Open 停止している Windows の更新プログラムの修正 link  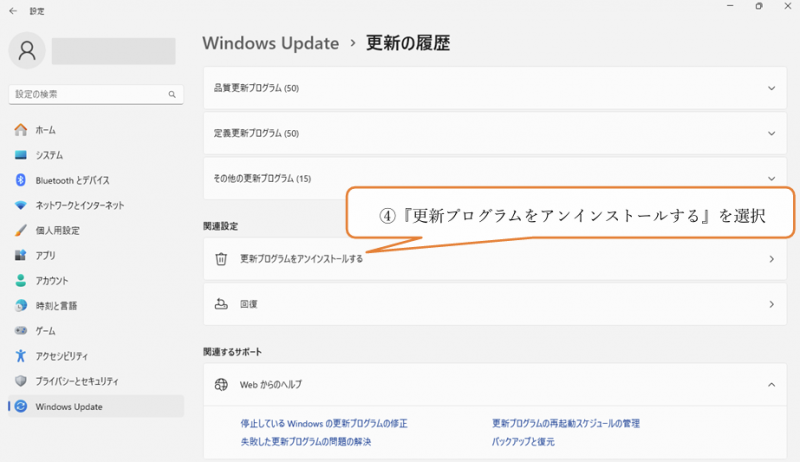tap(323, 424)
